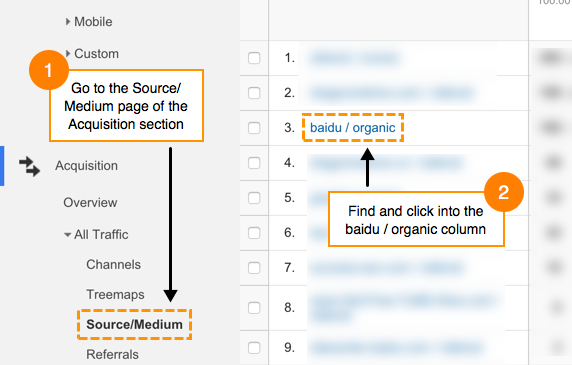The width and height of the screenshot is (572, 365).
Task: Click the Acquisition arrows icon
Action: click(30, 167)
